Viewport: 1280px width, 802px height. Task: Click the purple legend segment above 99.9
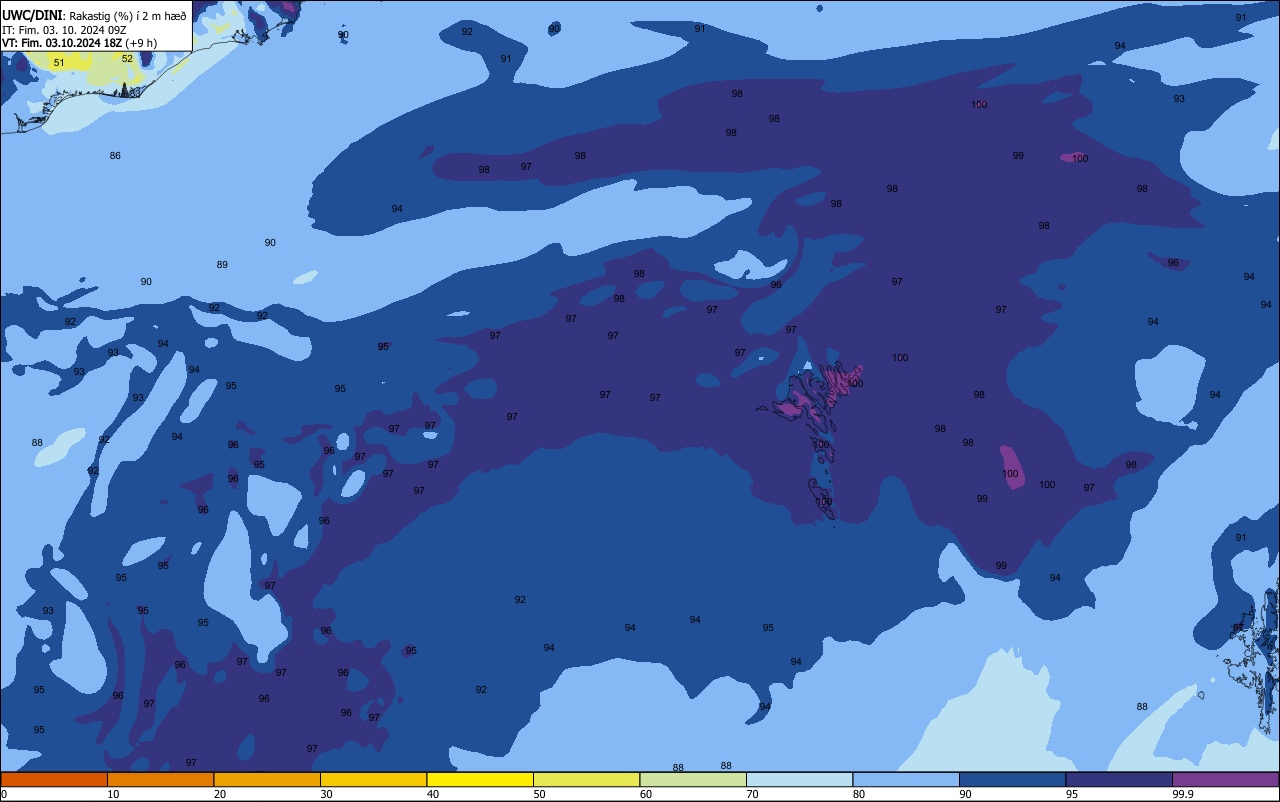coord(1225,779)
